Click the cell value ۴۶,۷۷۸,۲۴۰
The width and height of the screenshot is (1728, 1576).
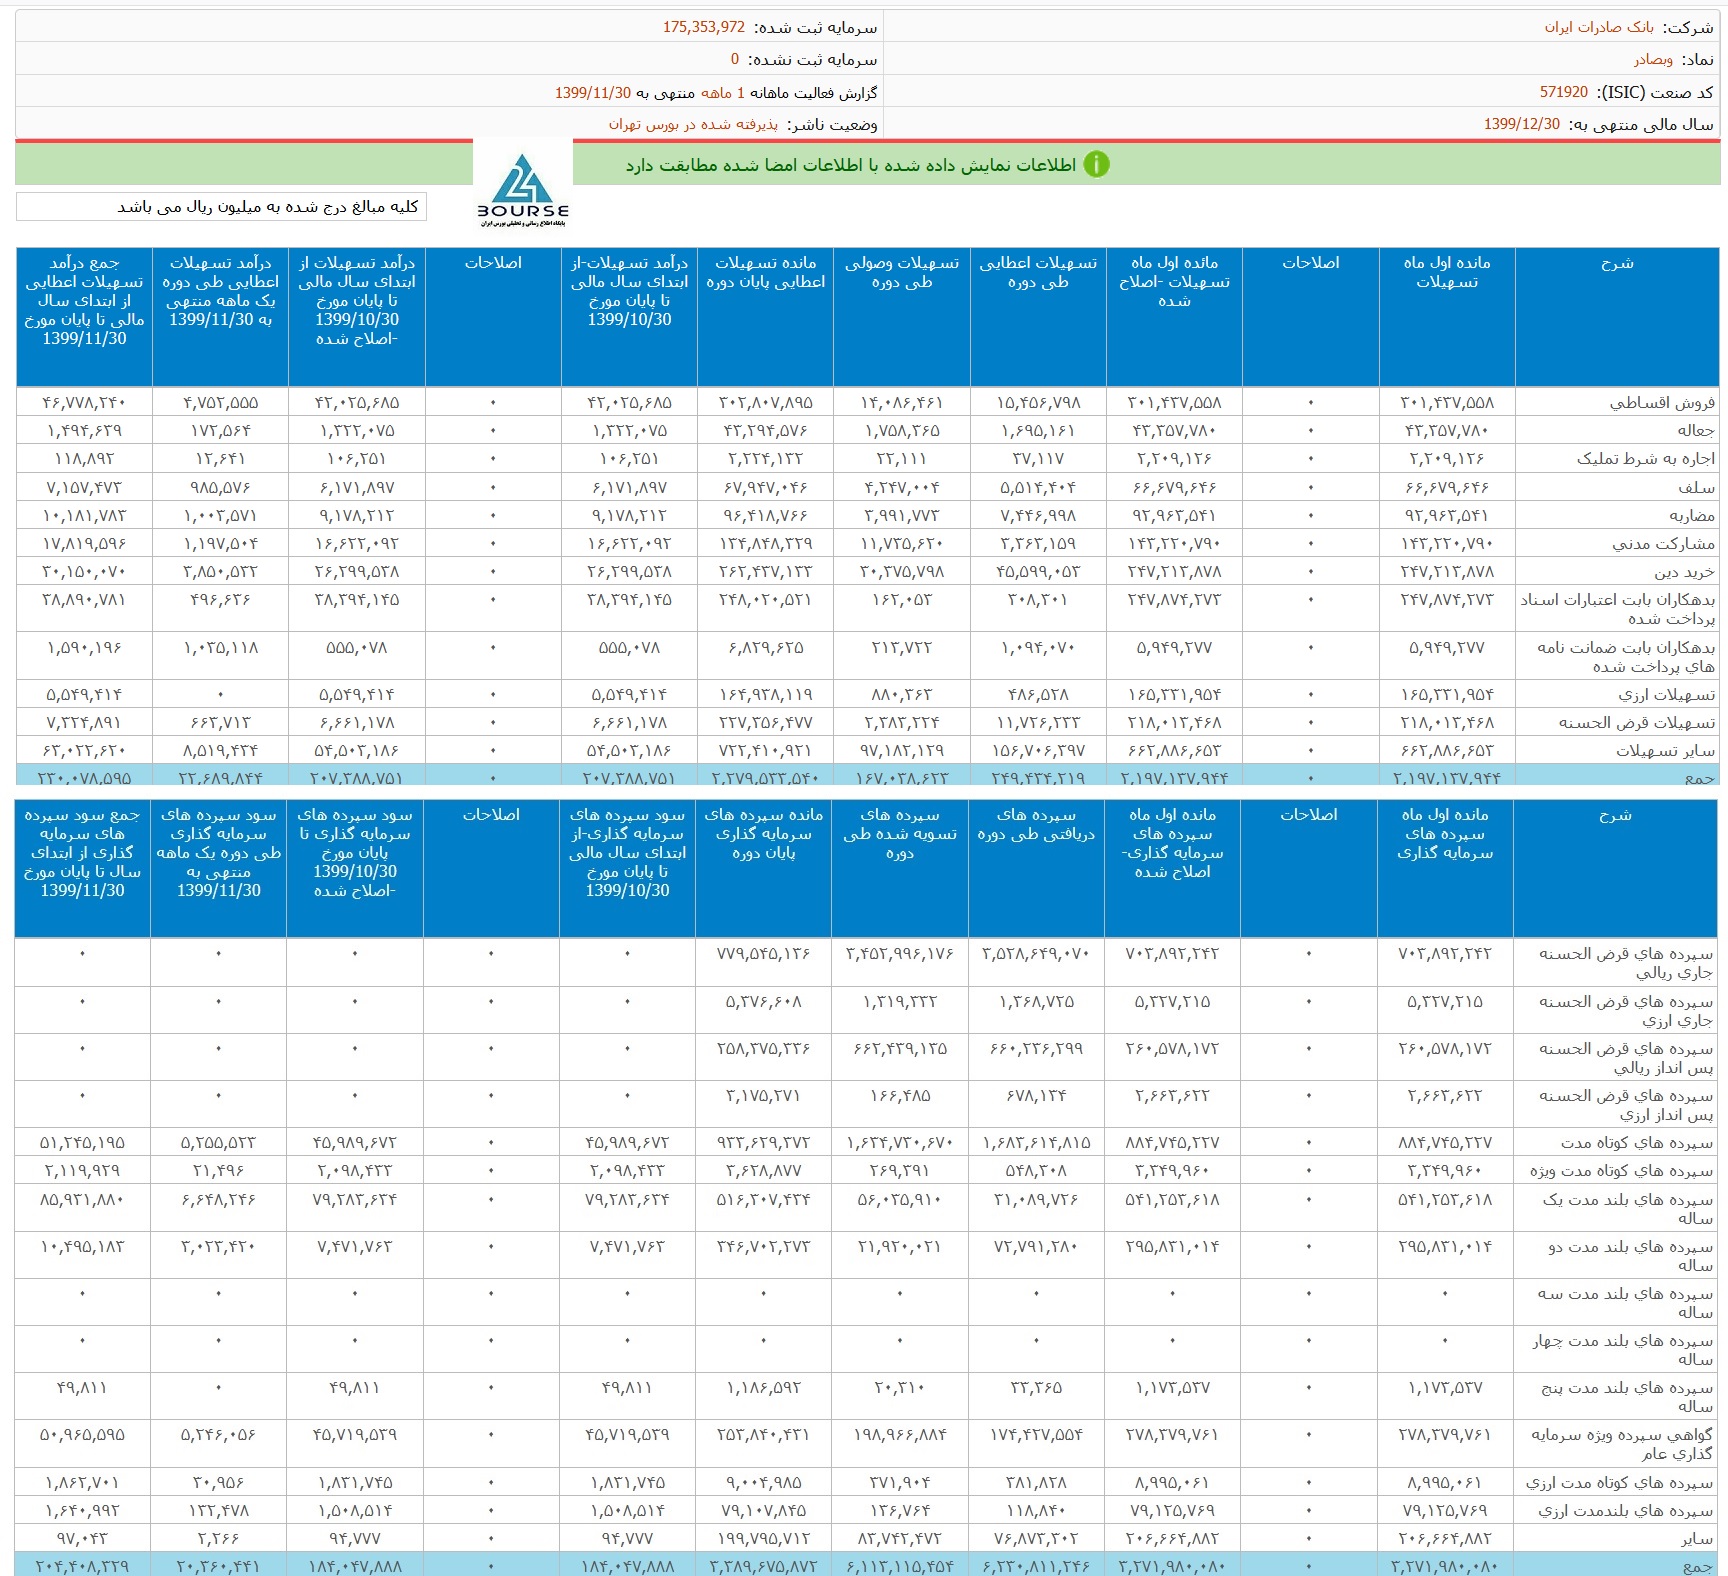[84, 403]
